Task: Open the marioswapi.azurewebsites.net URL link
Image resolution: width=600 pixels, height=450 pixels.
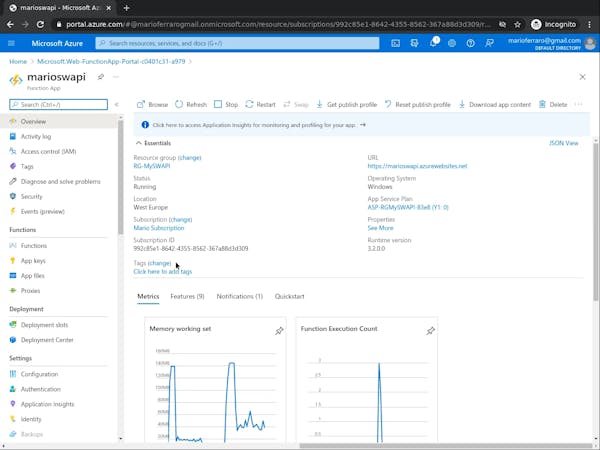Action: 417,166
